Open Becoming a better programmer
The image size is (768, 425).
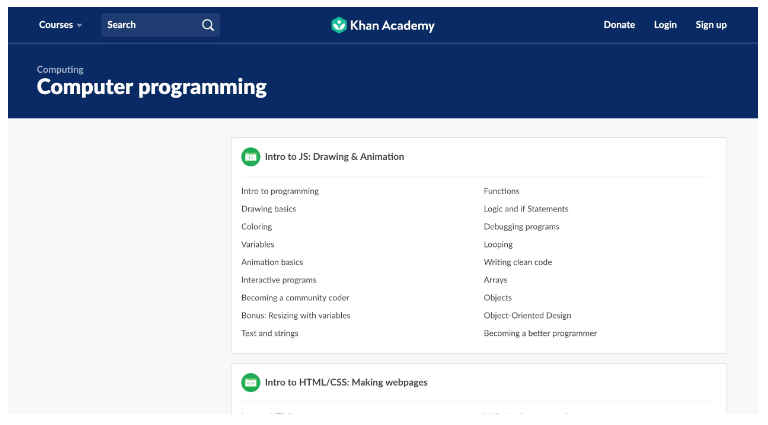pos(540,333)
